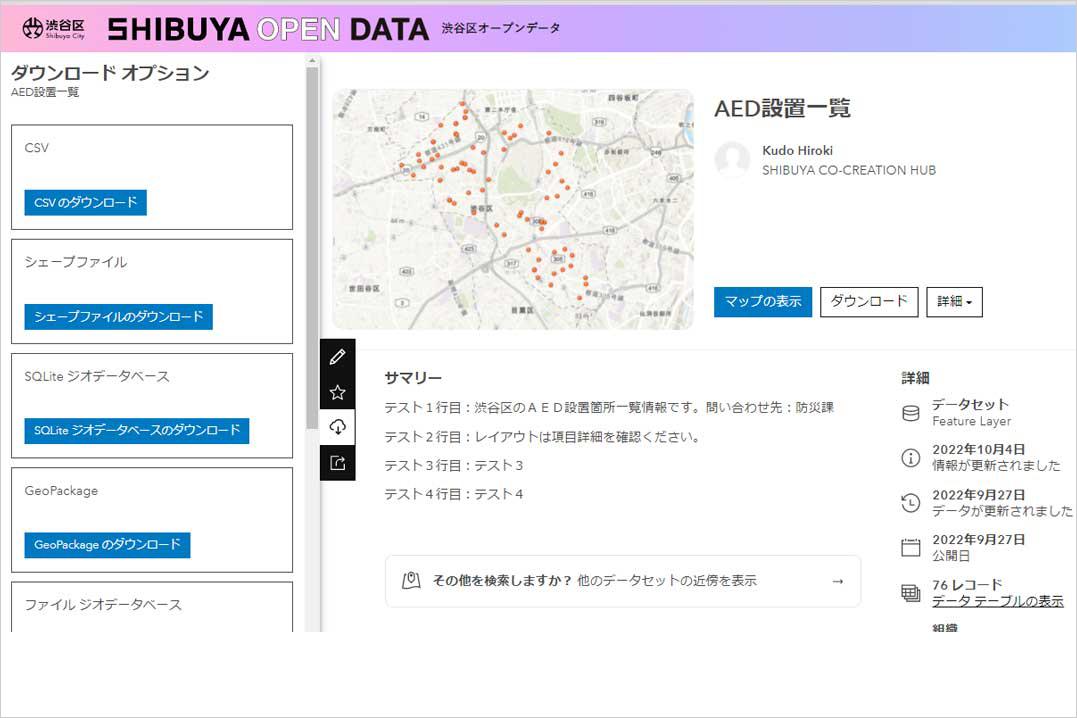Viewport: 1077px width, 718px height.
Task: Select the cloud download icon
Action: click(x=337, y=427)
